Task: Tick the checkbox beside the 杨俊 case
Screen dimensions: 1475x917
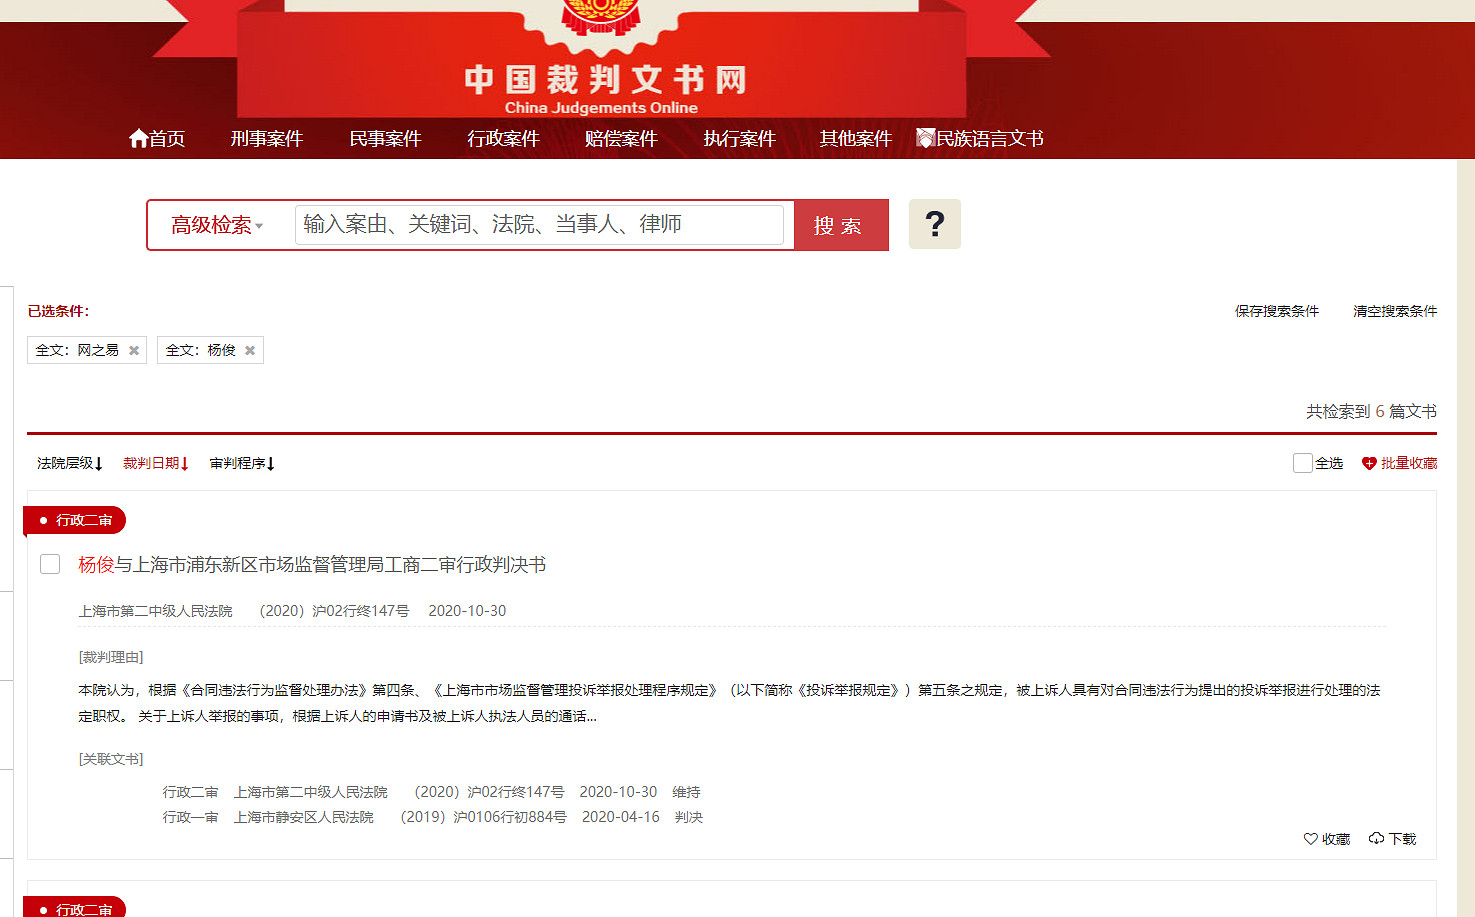Action: (50, 565)
